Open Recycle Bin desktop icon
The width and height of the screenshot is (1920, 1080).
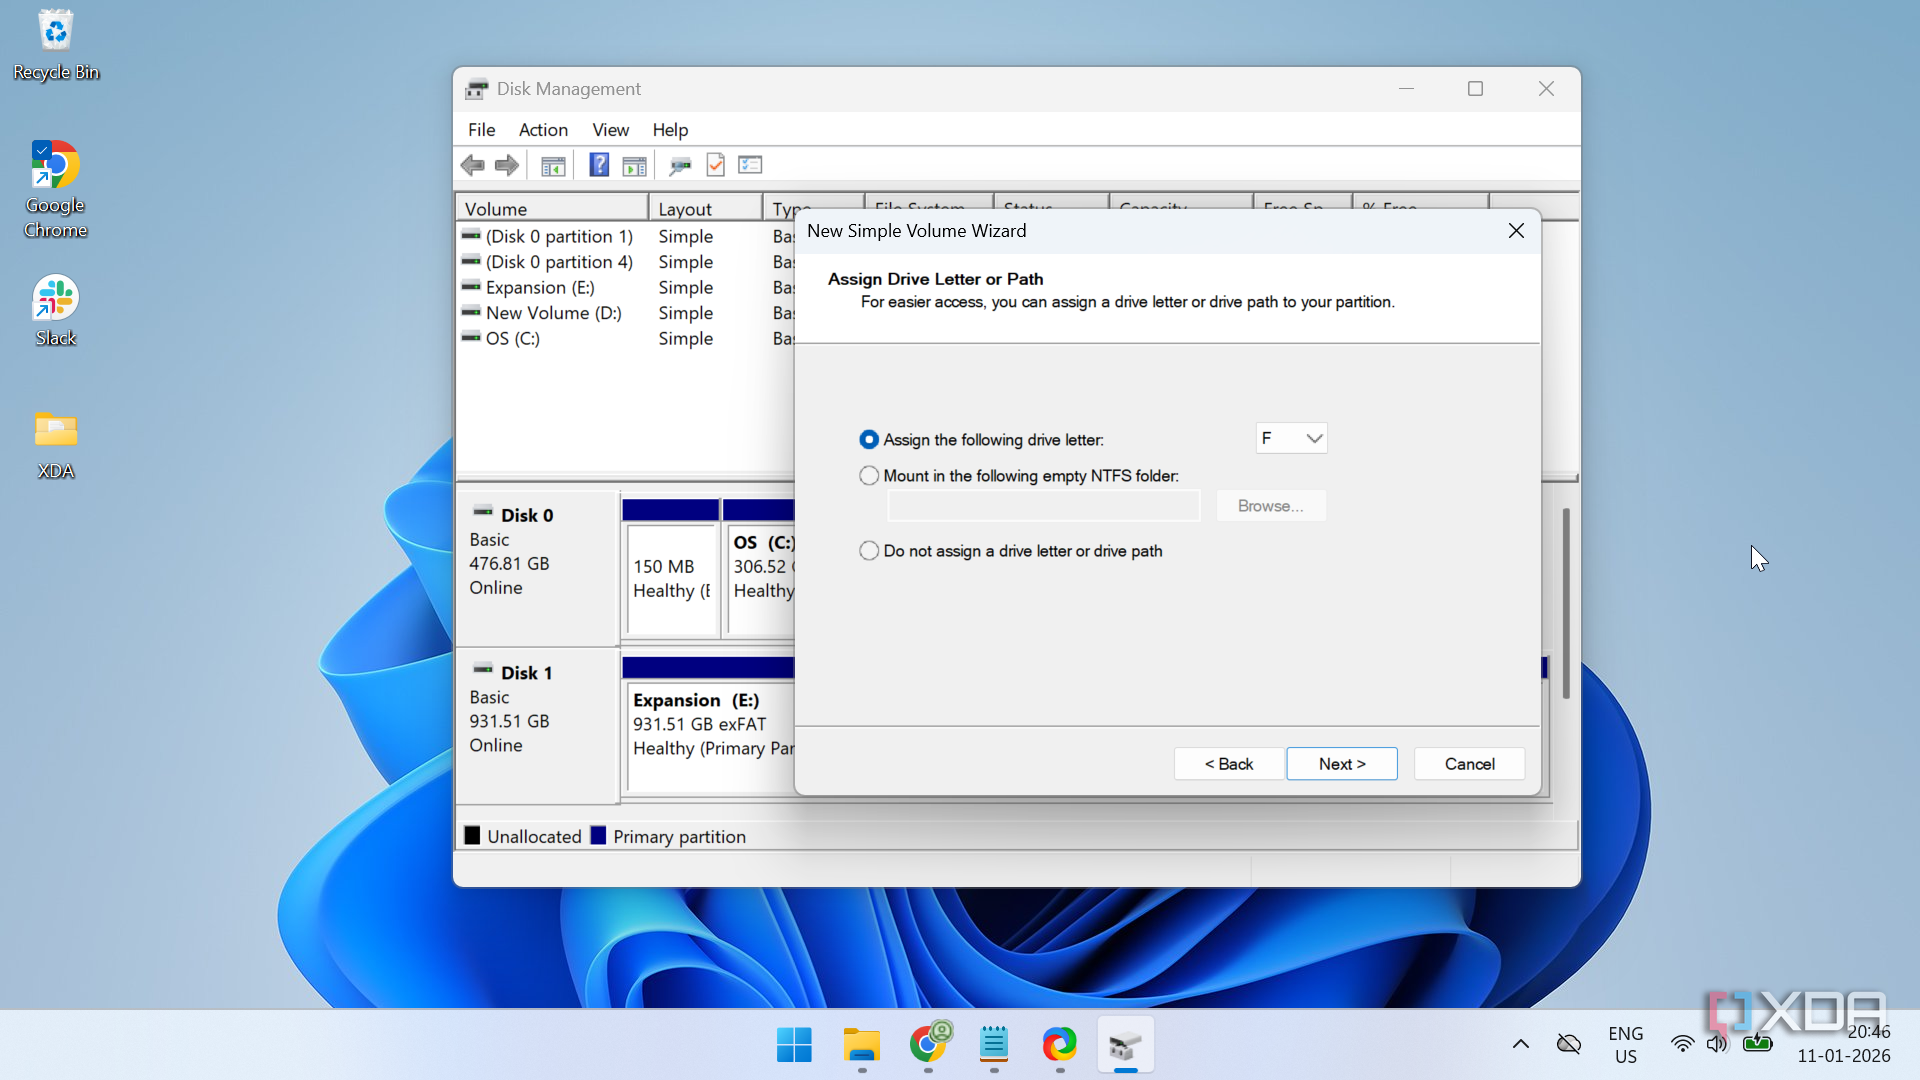coord(56,45)
